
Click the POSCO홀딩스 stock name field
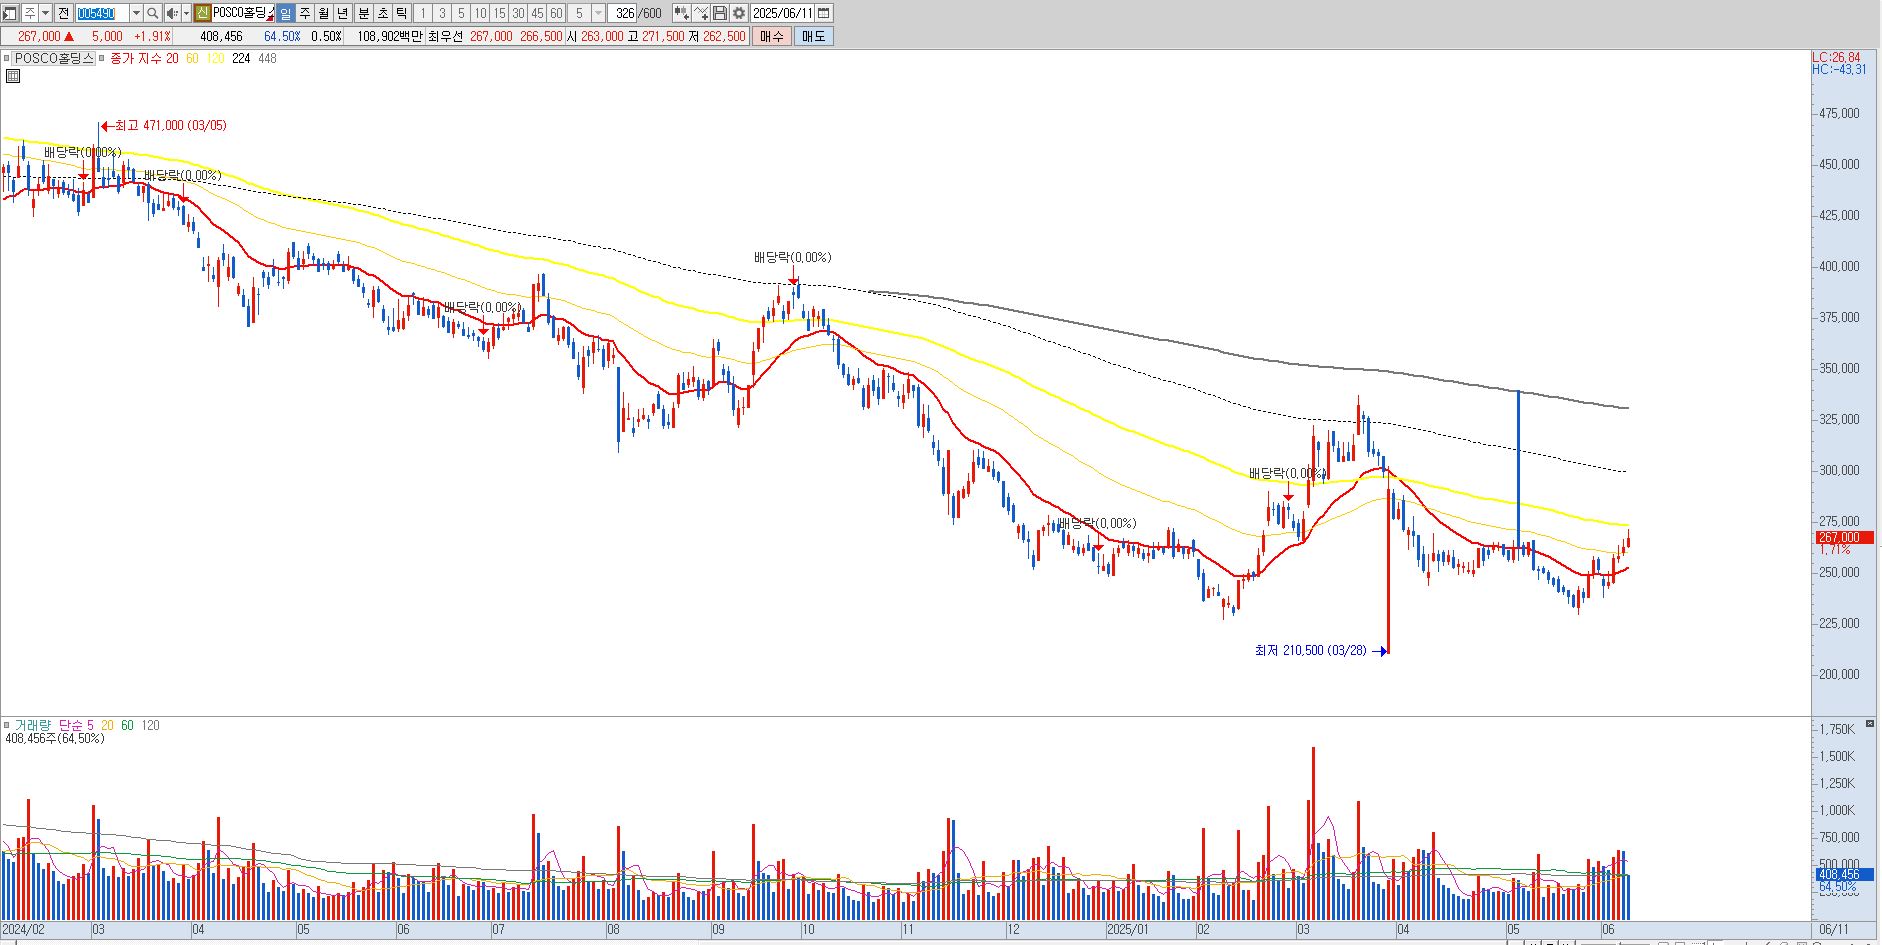243,13
